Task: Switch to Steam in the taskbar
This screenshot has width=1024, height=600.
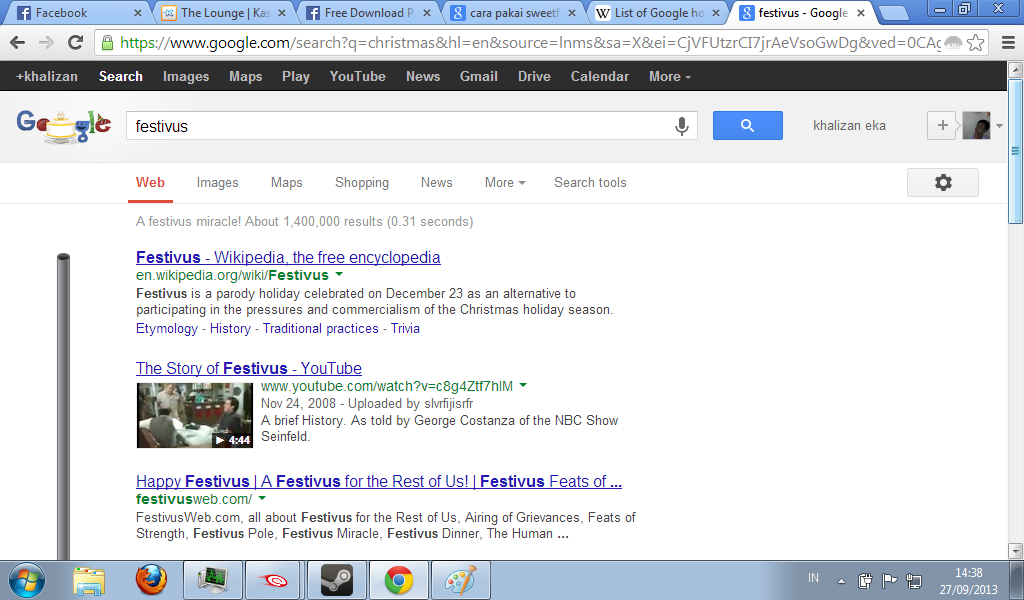Action: [x=336, y=580]
